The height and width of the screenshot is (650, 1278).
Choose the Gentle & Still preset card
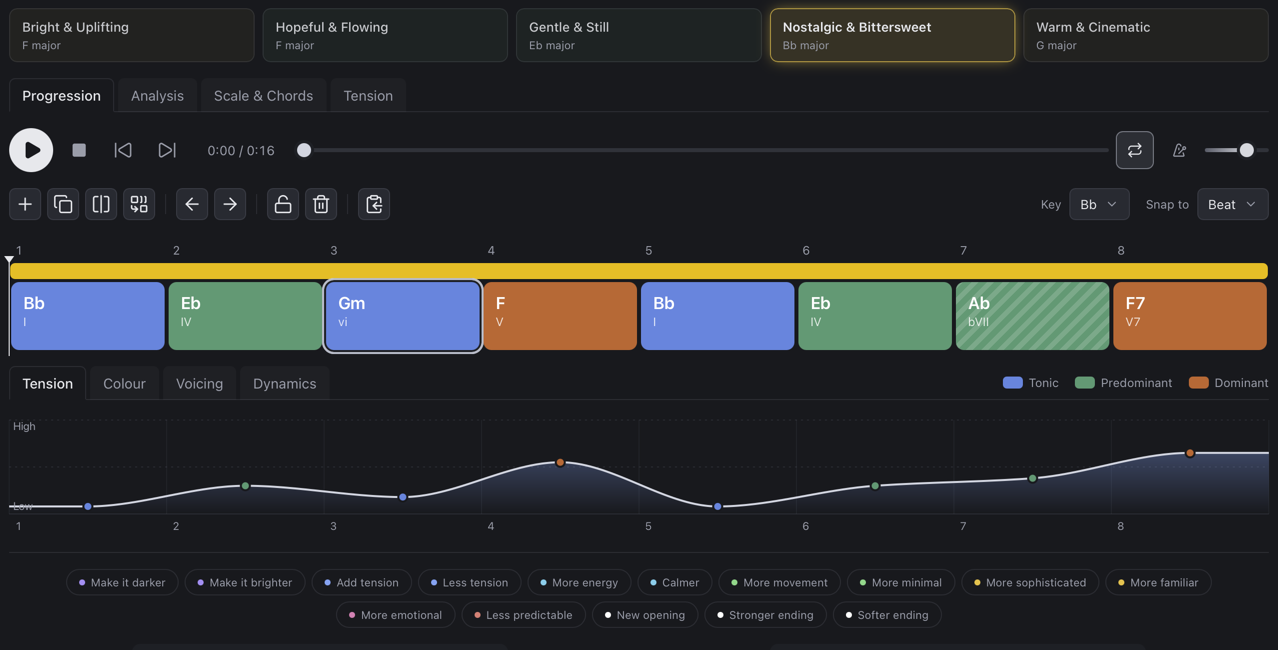pyautogui.click(x=639, y=35)
